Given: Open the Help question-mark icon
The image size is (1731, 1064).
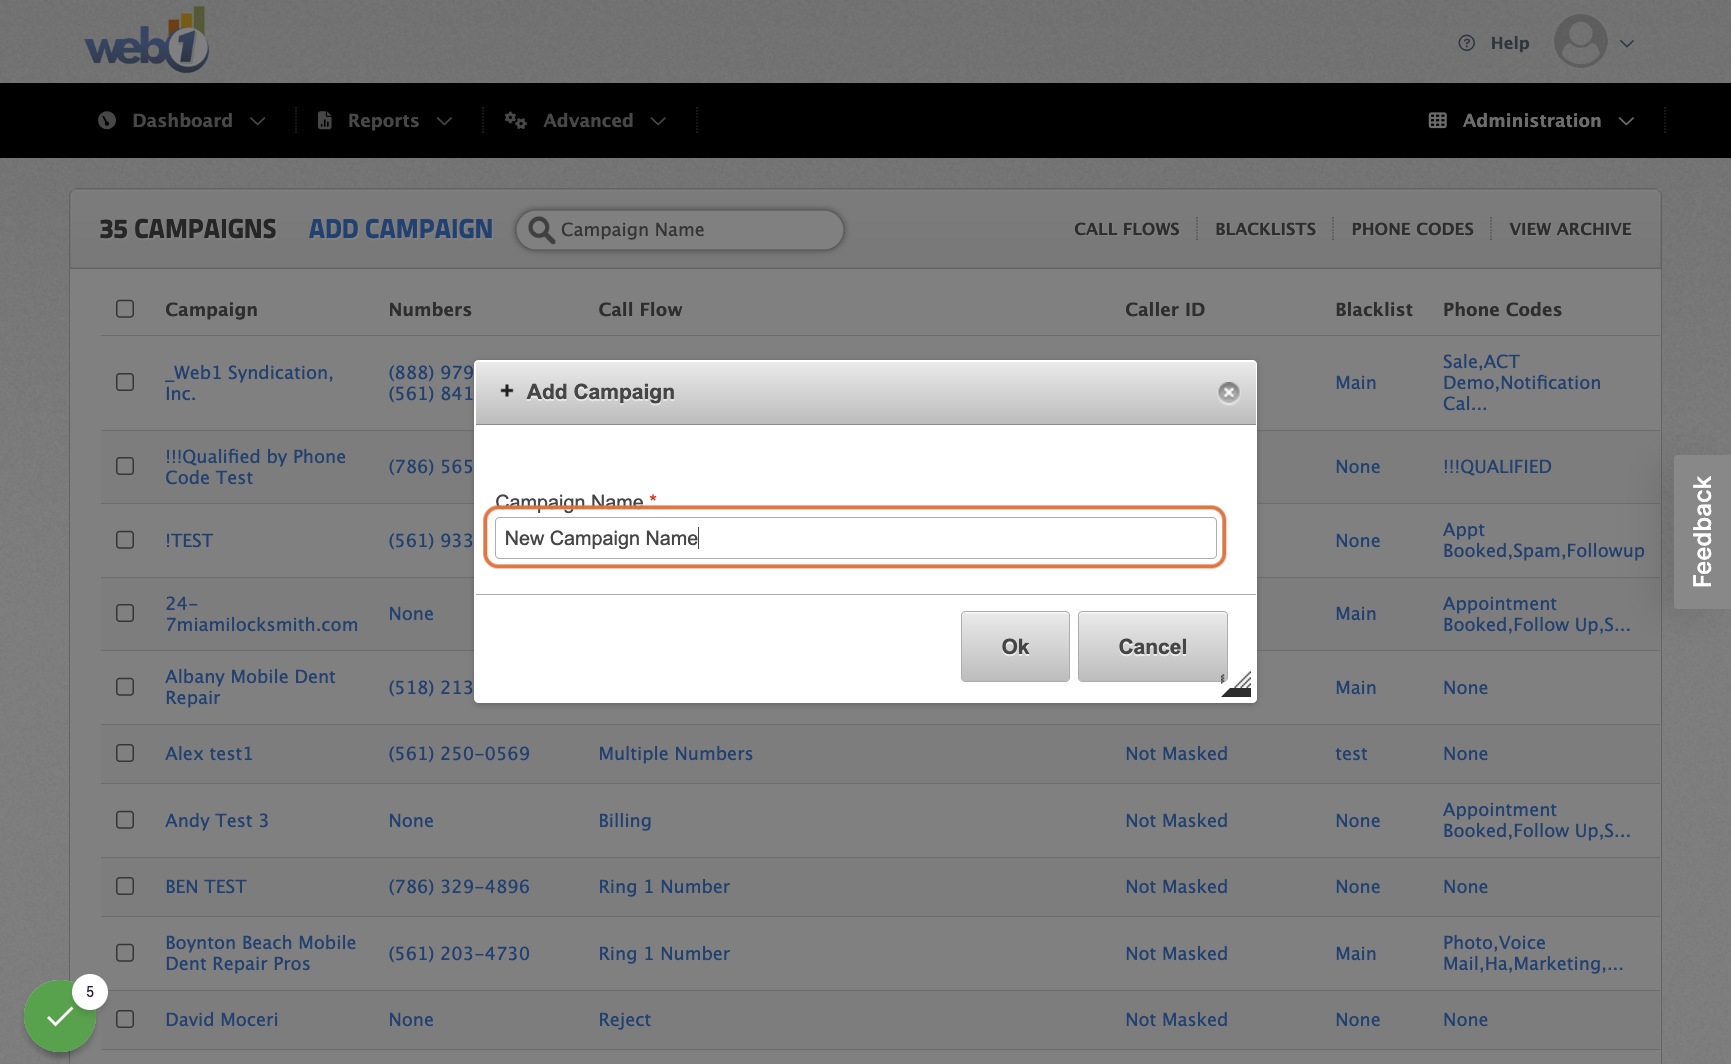Looking at the screenshot, I should coord(1466,43).
